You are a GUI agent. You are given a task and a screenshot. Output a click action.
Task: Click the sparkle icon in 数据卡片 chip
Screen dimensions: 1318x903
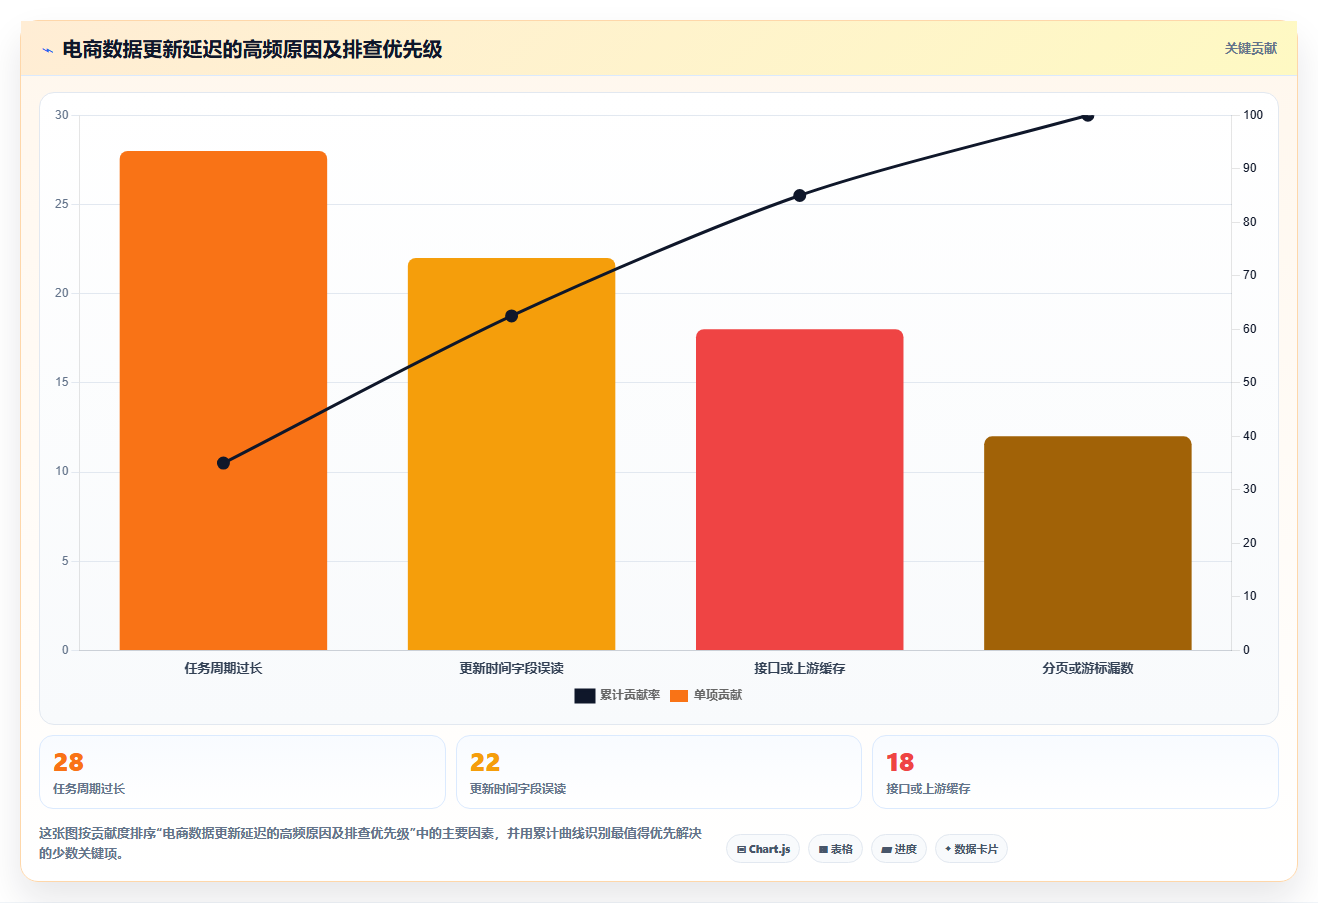click(x=948, y=849)
